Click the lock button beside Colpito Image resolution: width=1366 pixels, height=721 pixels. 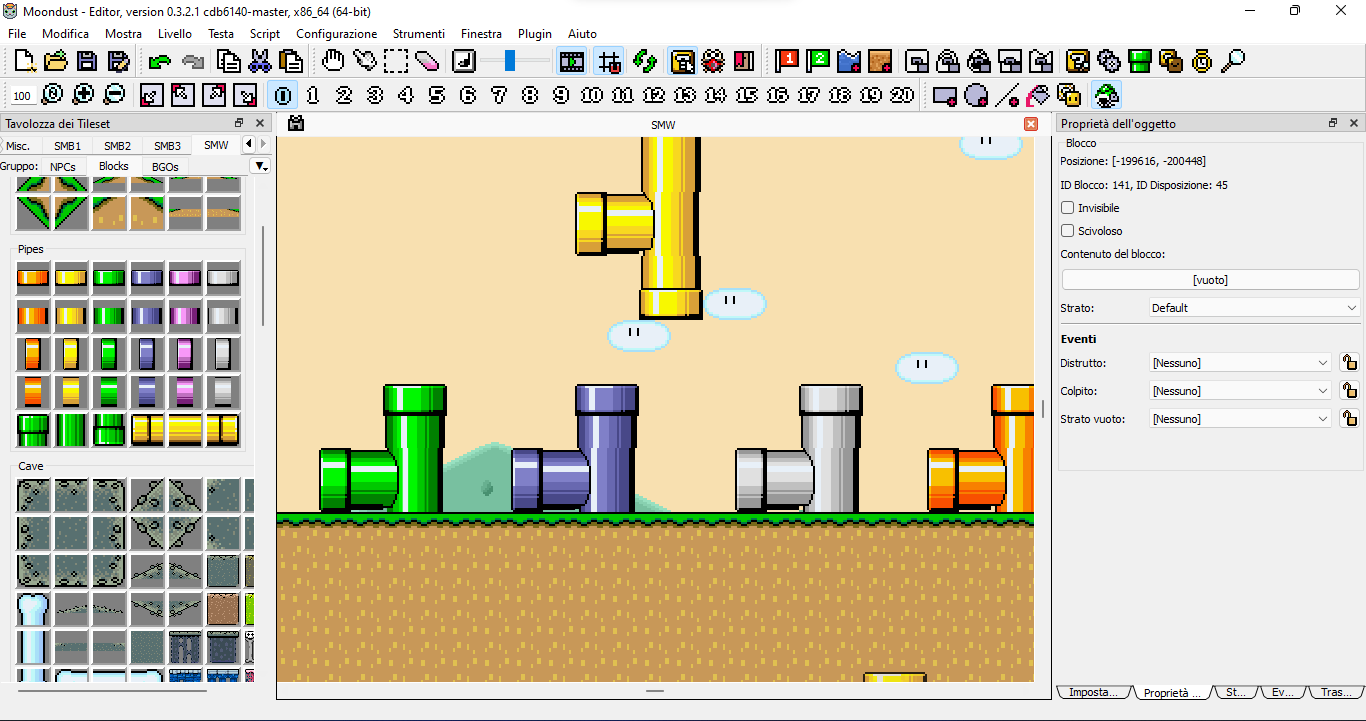(x=1349, y=391)
